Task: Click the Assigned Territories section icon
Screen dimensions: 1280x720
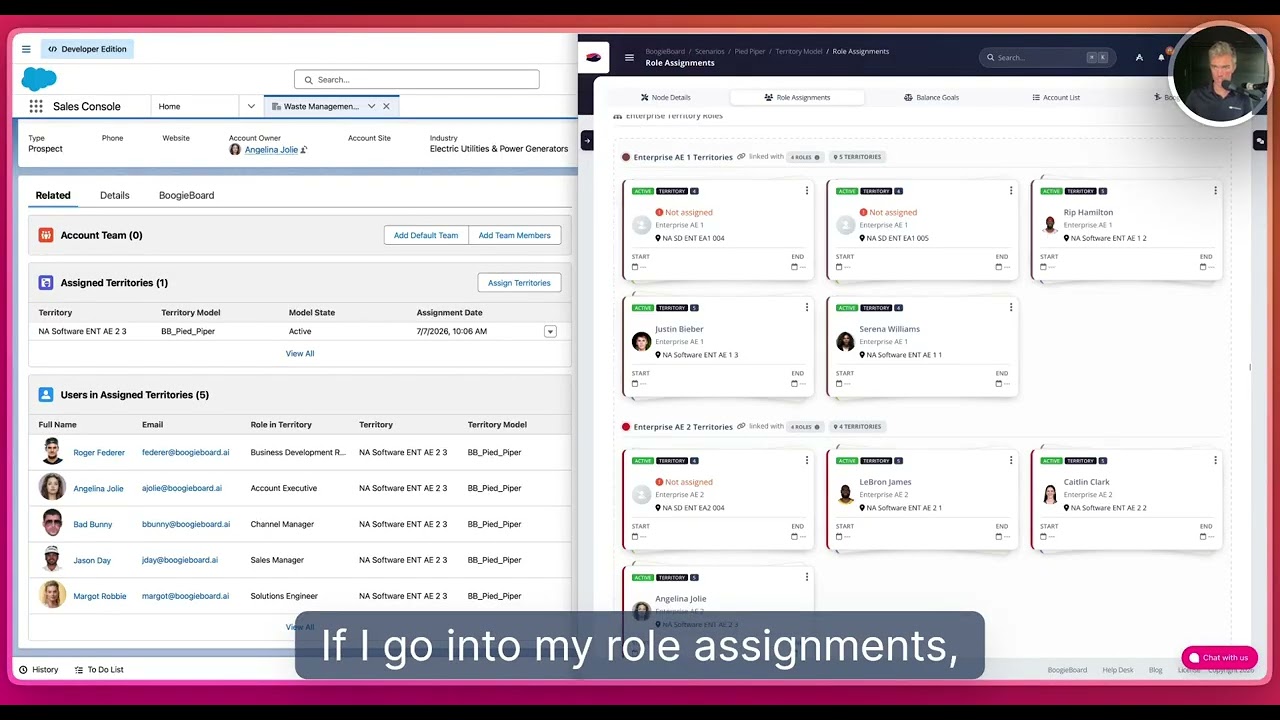Action: click(46, 283)
